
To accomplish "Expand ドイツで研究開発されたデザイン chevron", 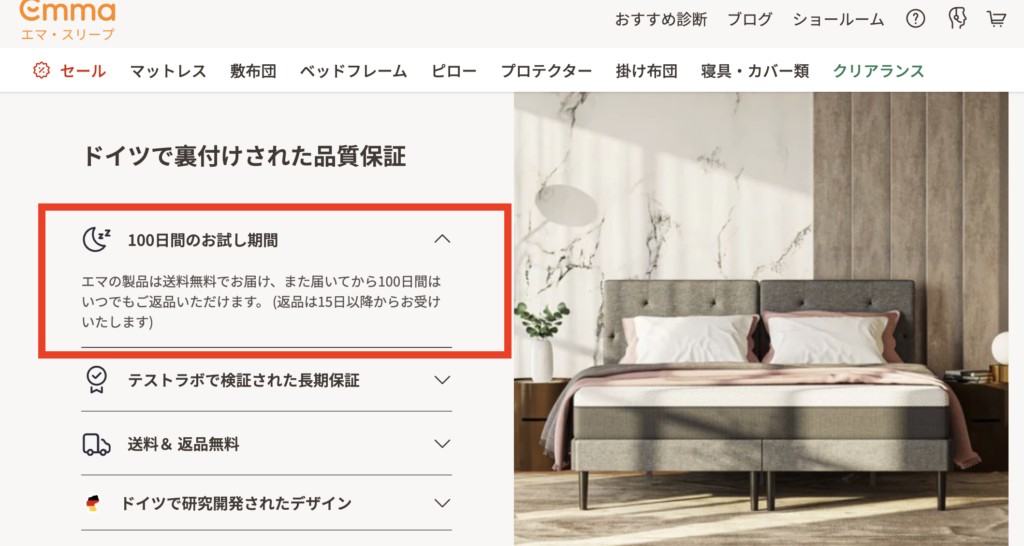I will click(442, 503).
